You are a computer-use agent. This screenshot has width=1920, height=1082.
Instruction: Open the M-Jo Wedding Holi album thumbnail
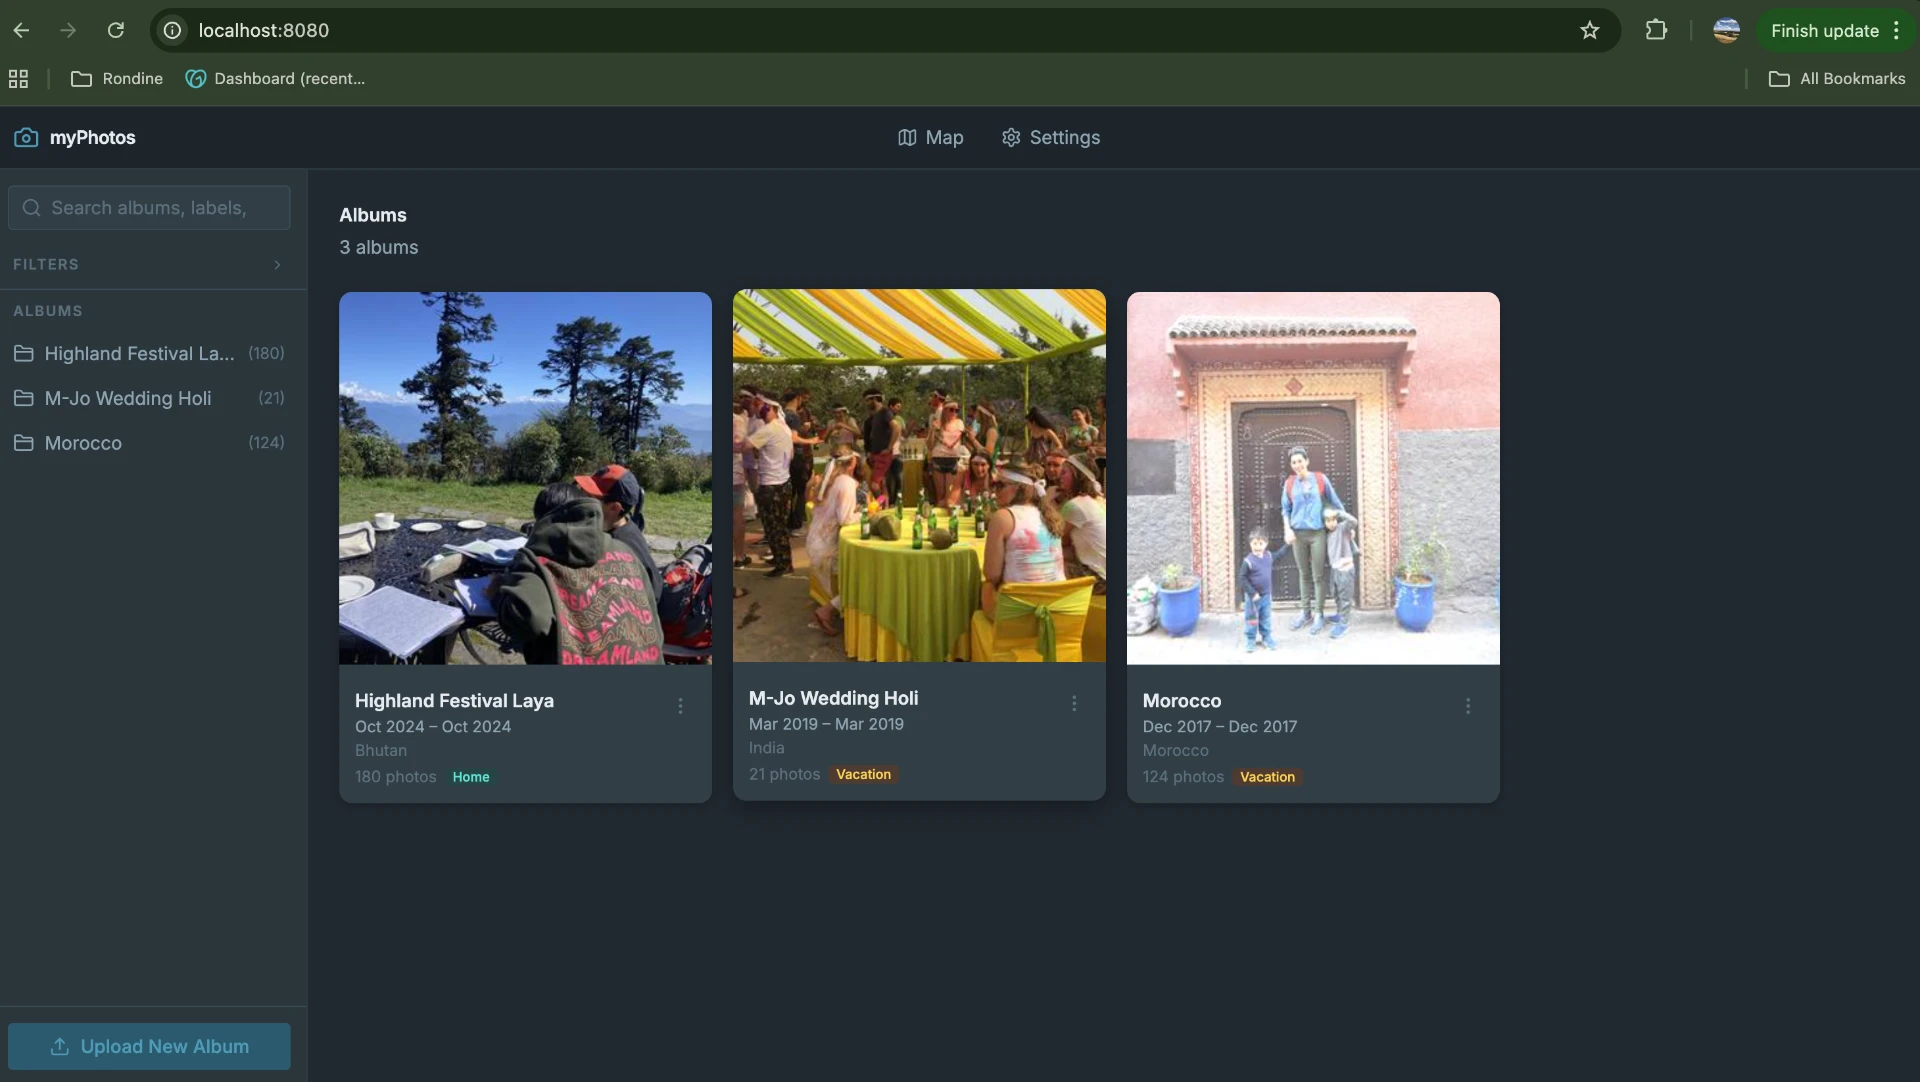click(919, 476)
